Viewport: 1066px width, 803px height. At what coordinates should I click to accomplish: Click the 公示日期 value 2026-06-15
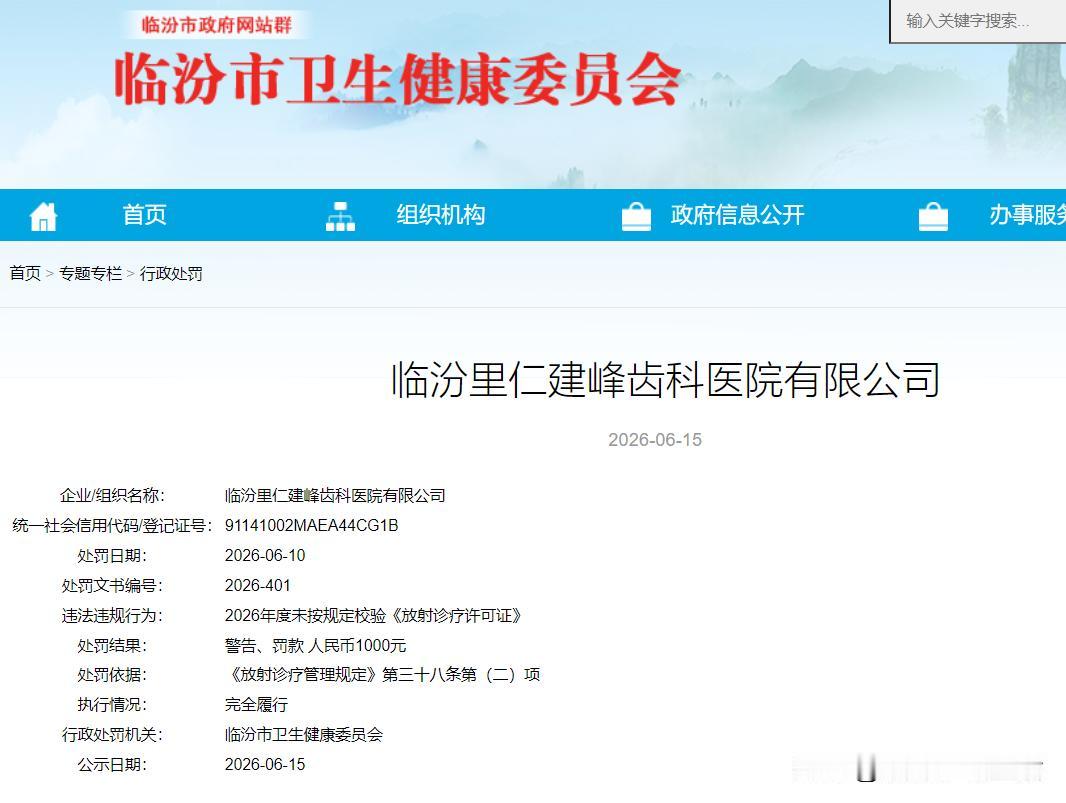tap(265, 764)
